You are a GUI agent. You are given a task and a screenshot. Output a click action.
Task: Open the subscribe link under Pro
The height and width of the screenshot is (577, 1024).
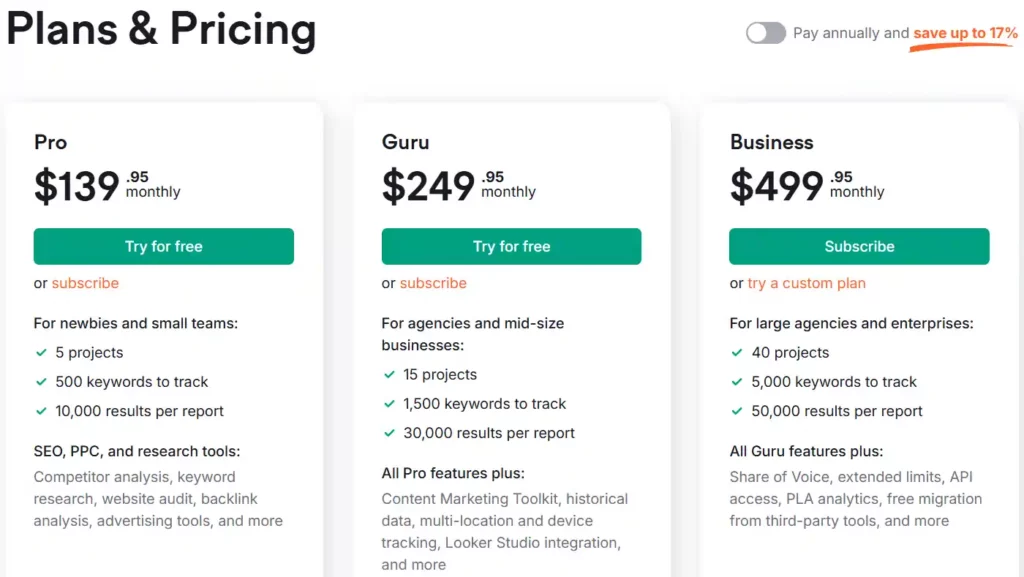(85, 283)
